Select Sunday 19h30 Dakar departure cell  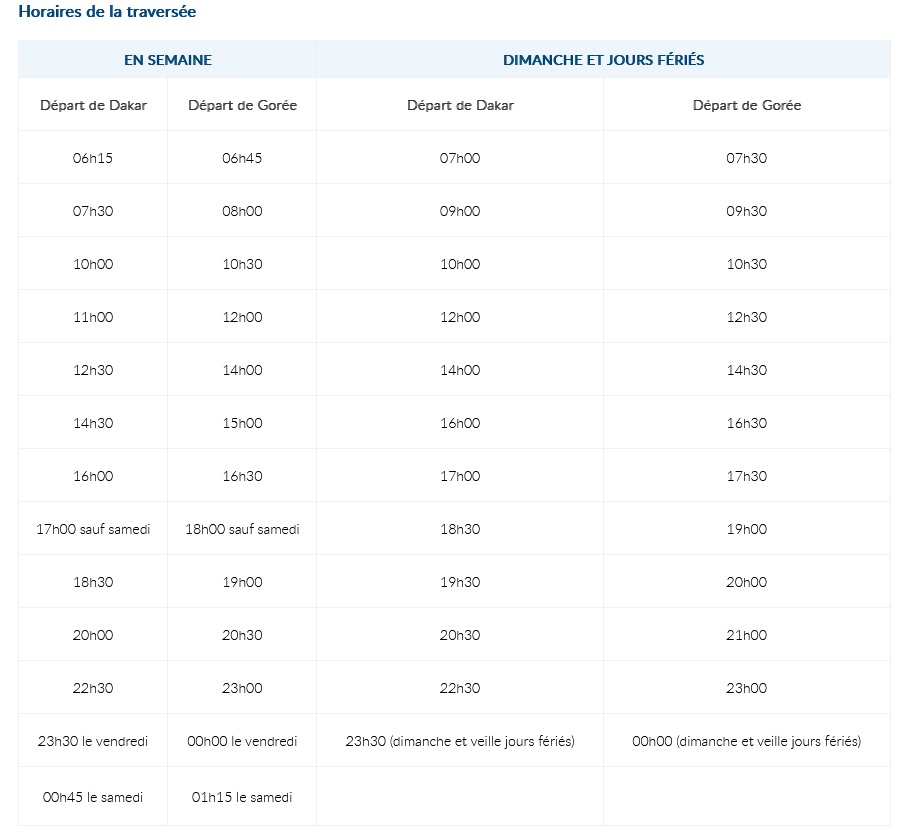point(460,582)
